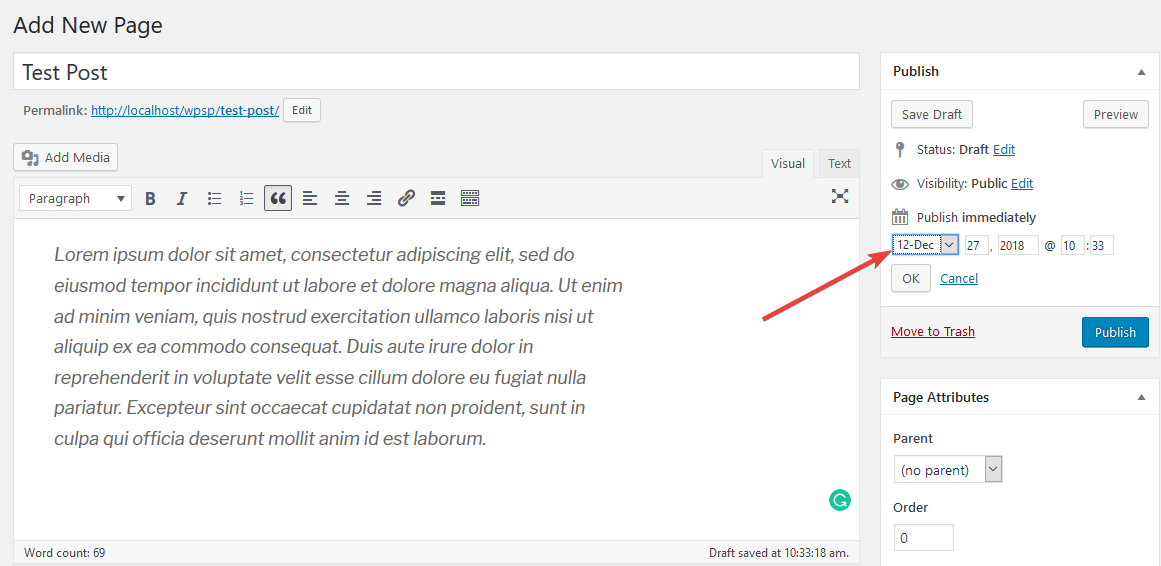Image resolution: width=1161 pixels, height=566 pixels.
Task: Enter distraction-free writing mode
Action: point(840,196)
